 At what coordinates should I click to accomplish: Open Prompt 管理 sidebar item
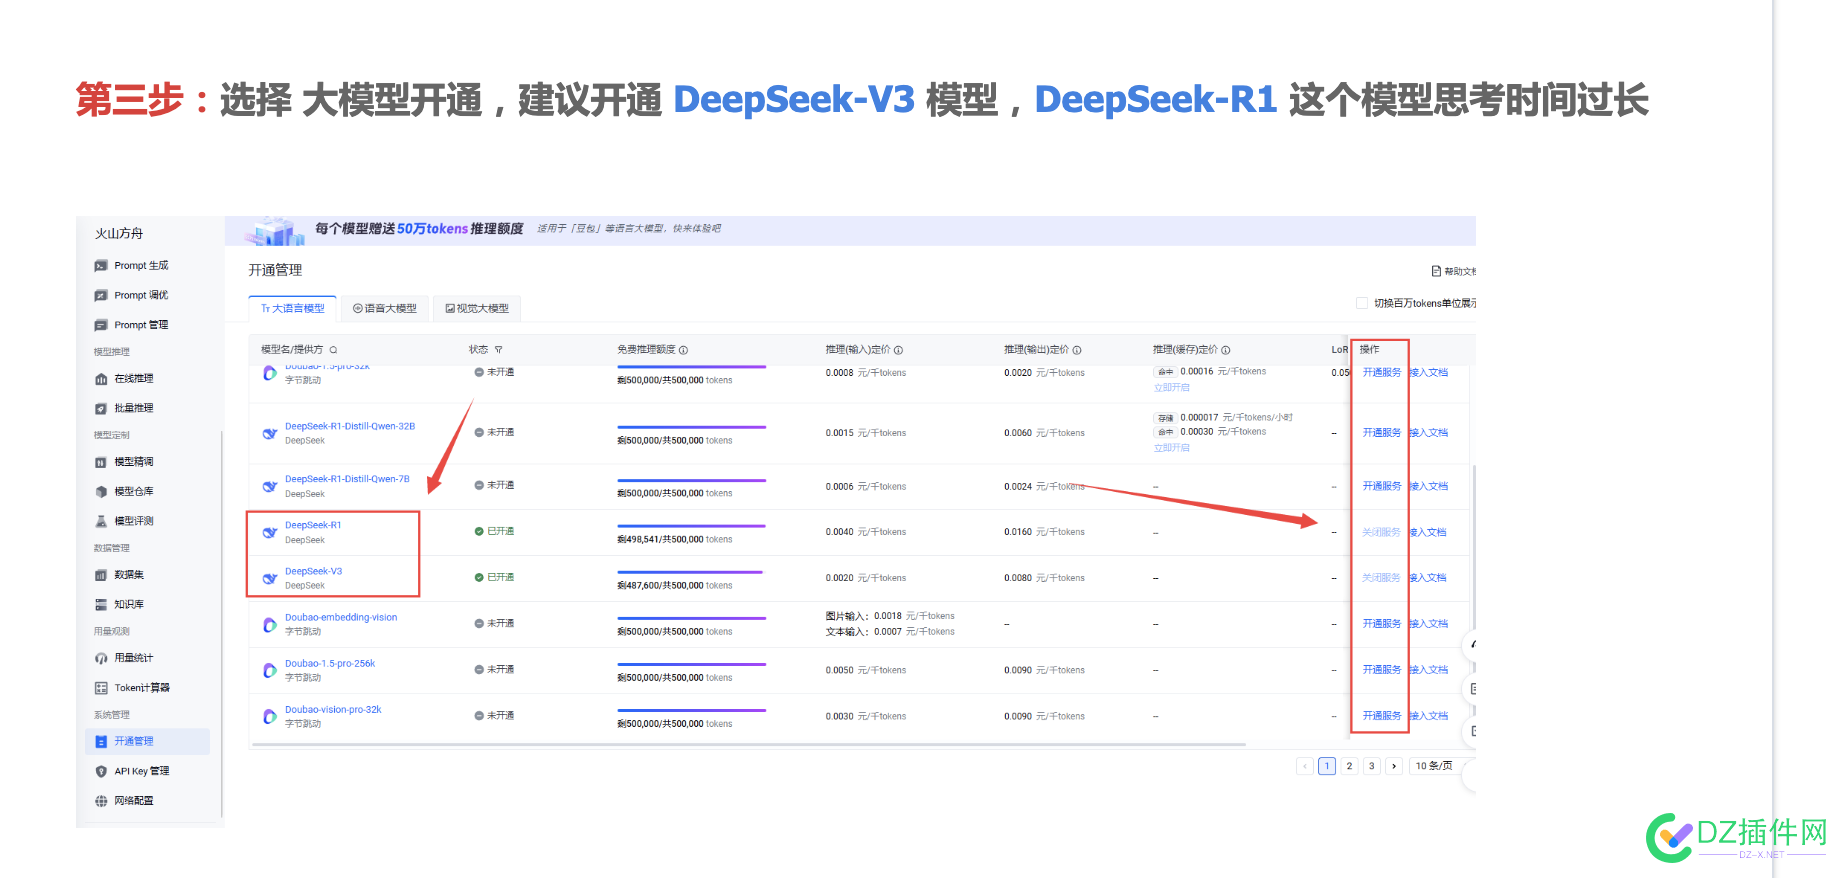[x=131, y=325]
